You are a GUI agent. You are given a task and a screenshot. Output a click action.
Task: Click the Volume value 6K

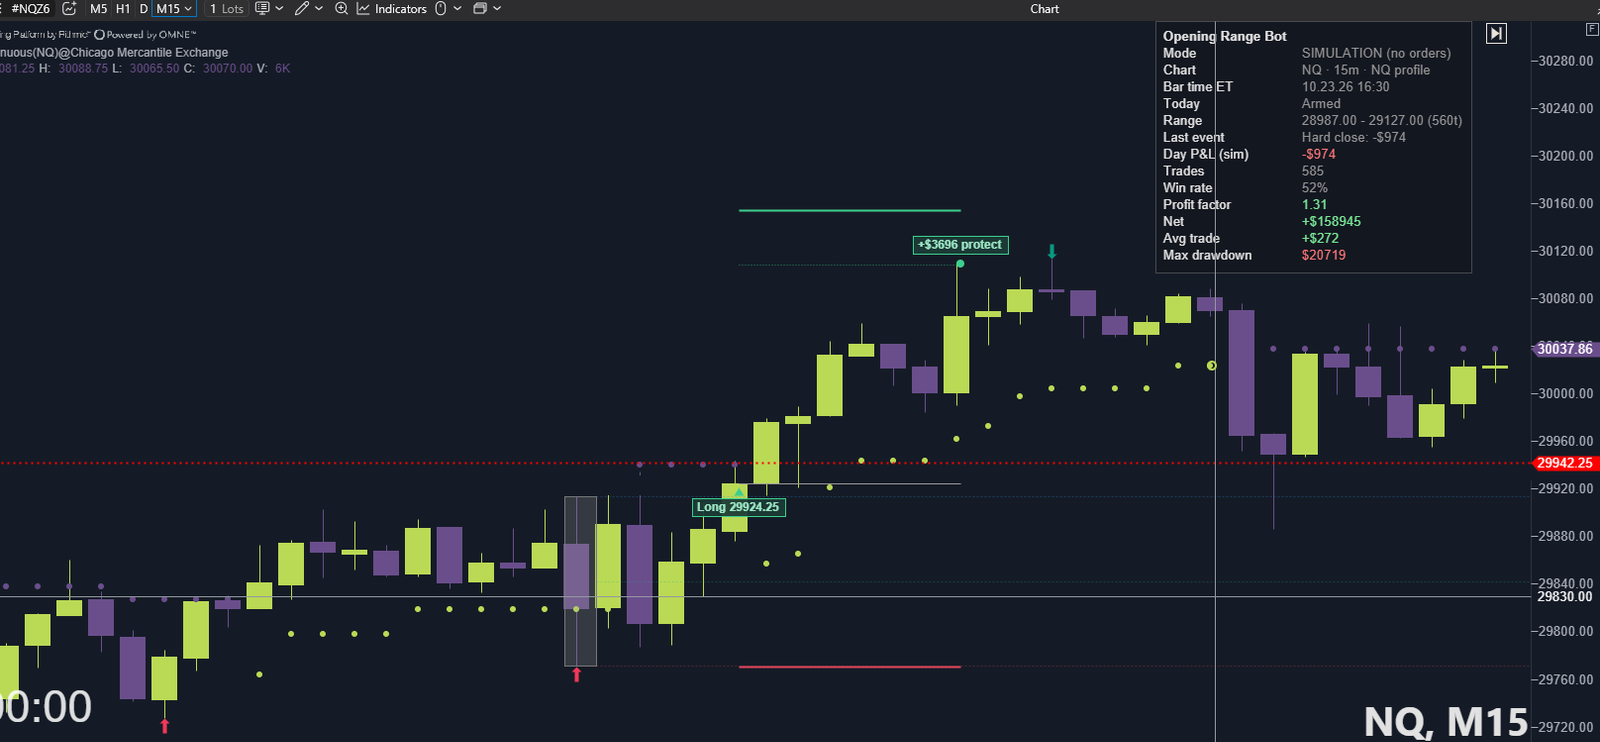coord(282,69)
